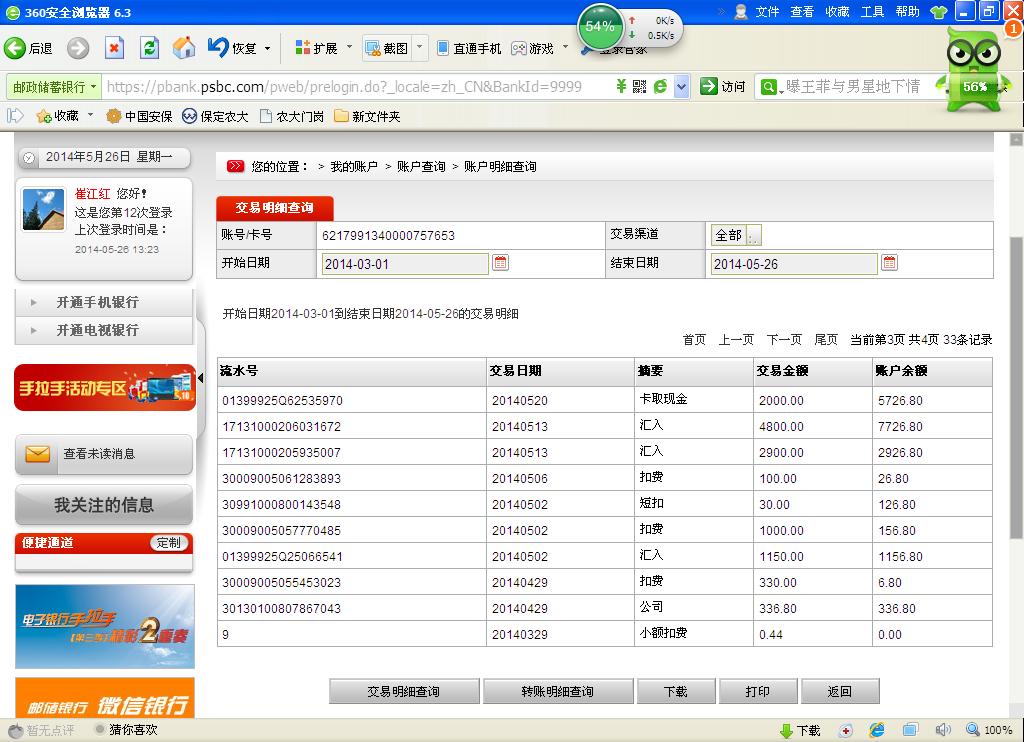Click the skin shirt icon in title bar

tap(938, 12)
